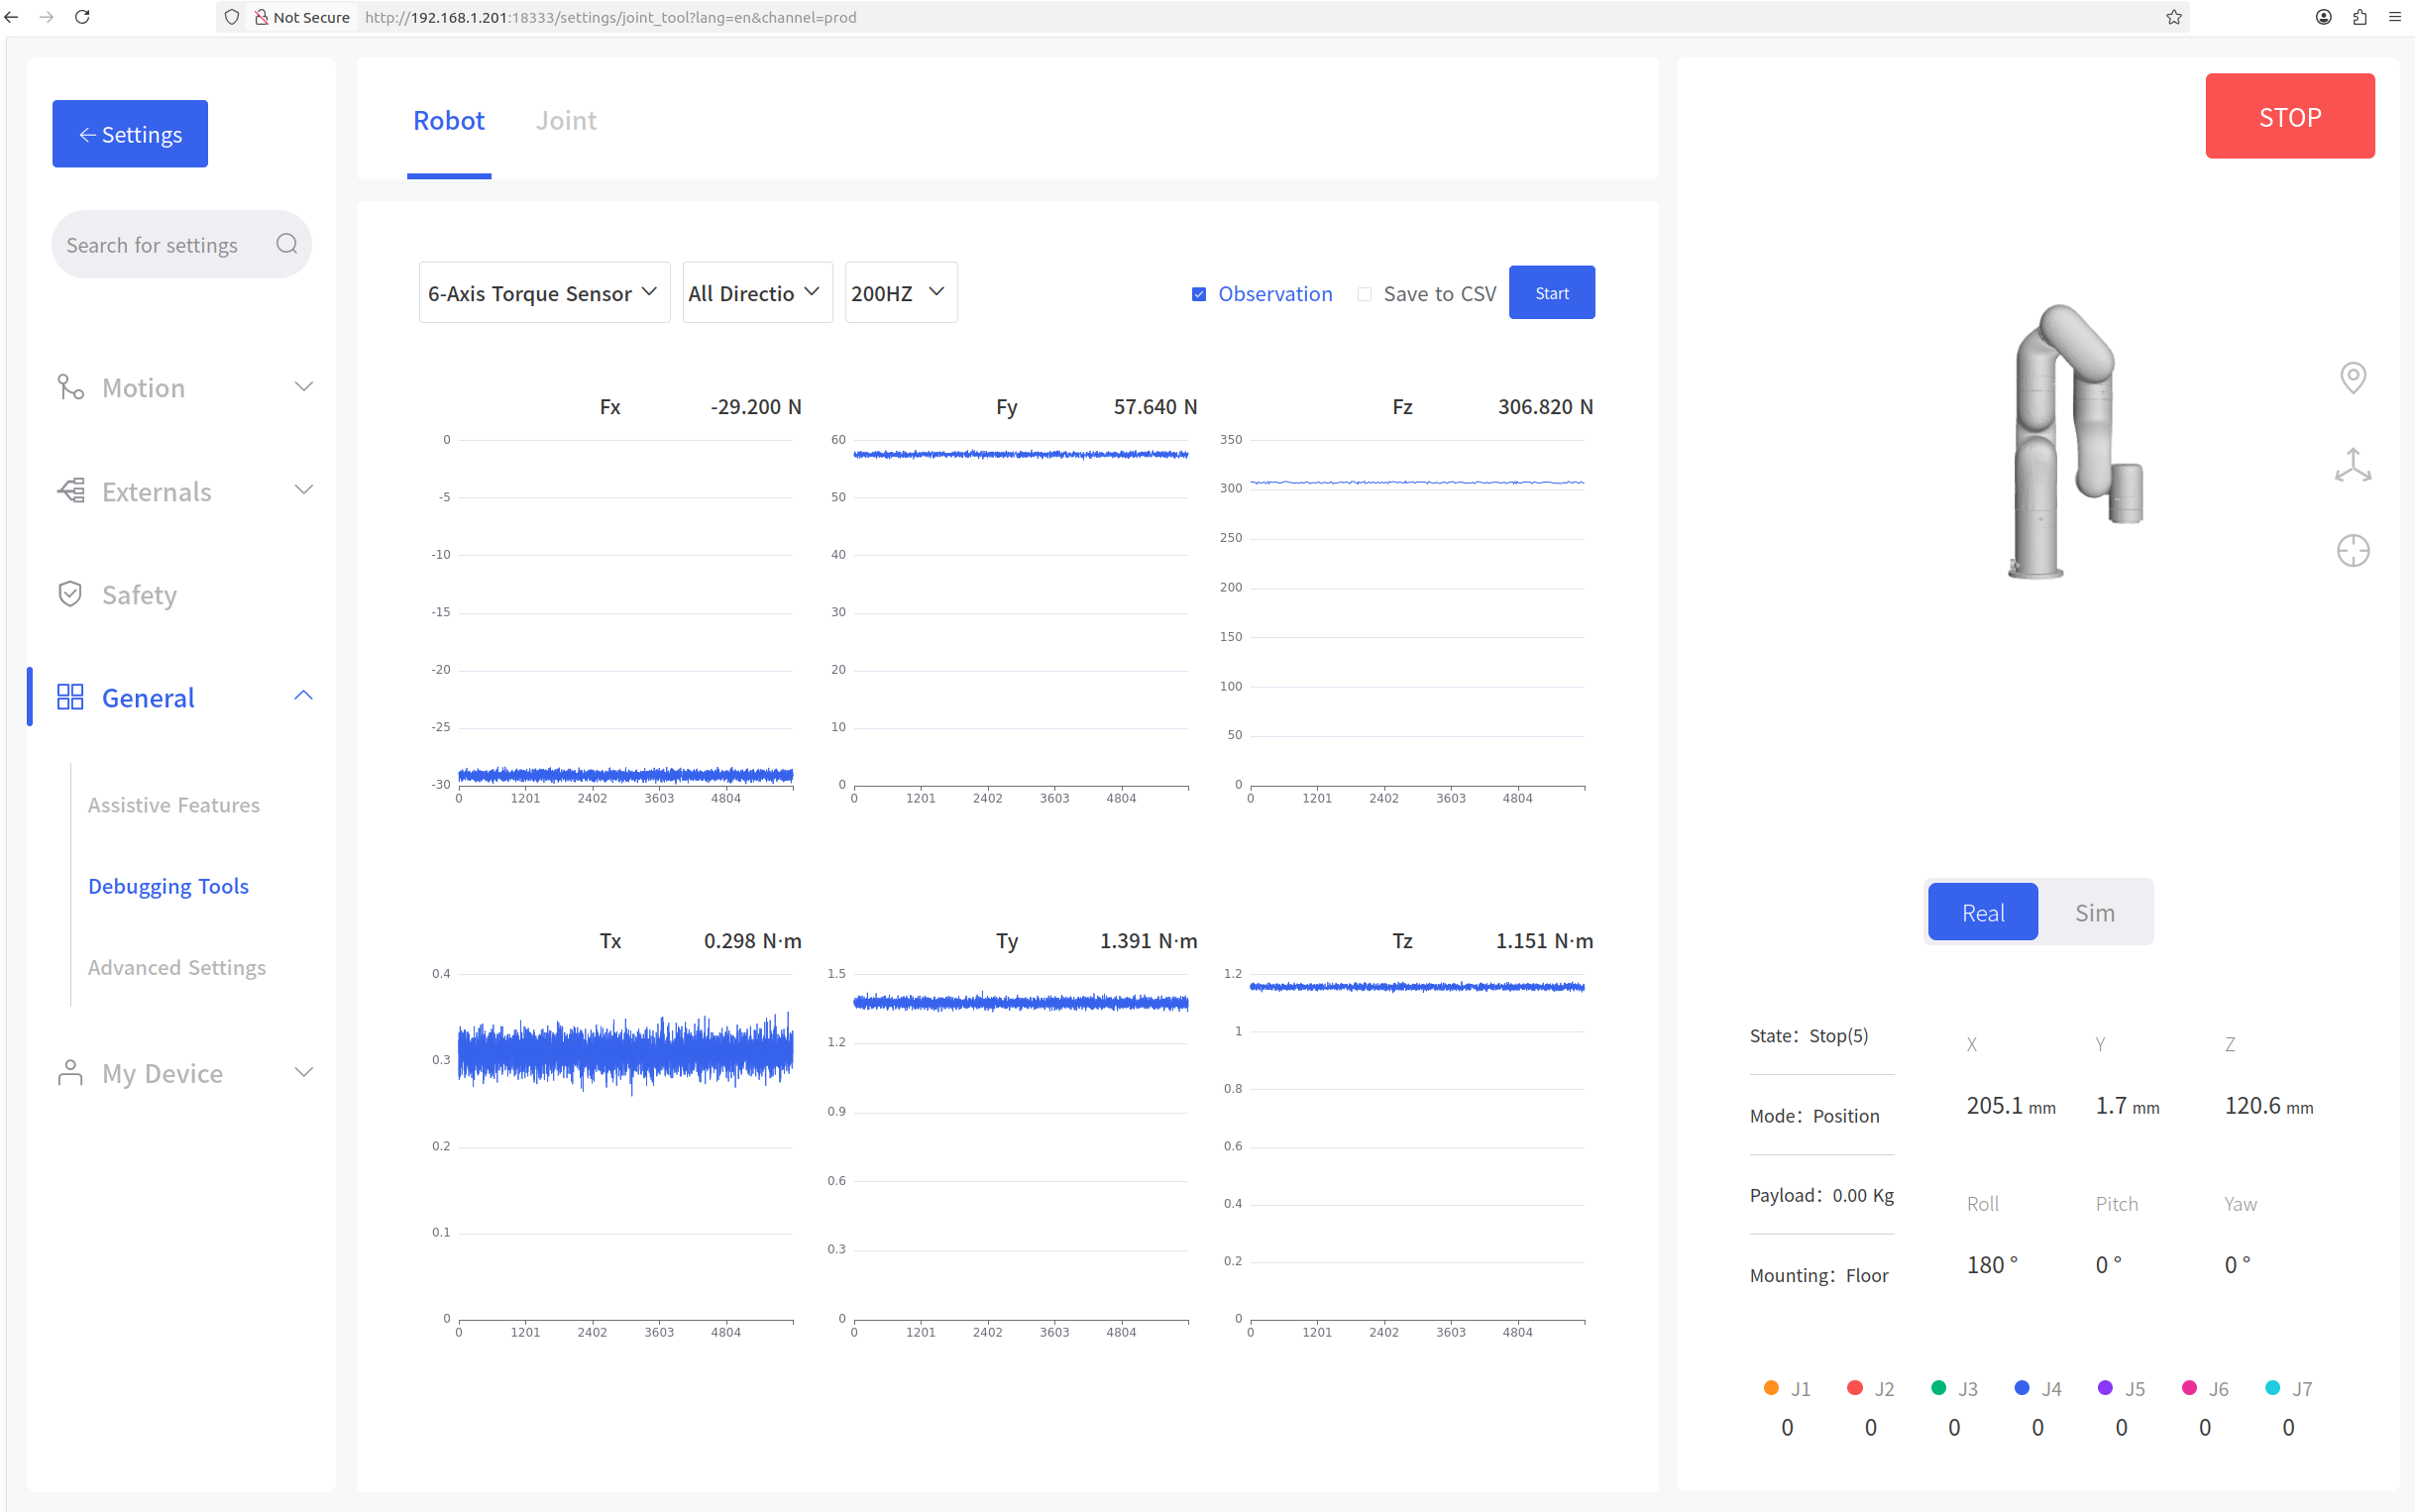Click the coordinate axes icon beside the robot view
This screenshot has height=1512, width=2415.
pyautogui.click(x=2353, y=465)
